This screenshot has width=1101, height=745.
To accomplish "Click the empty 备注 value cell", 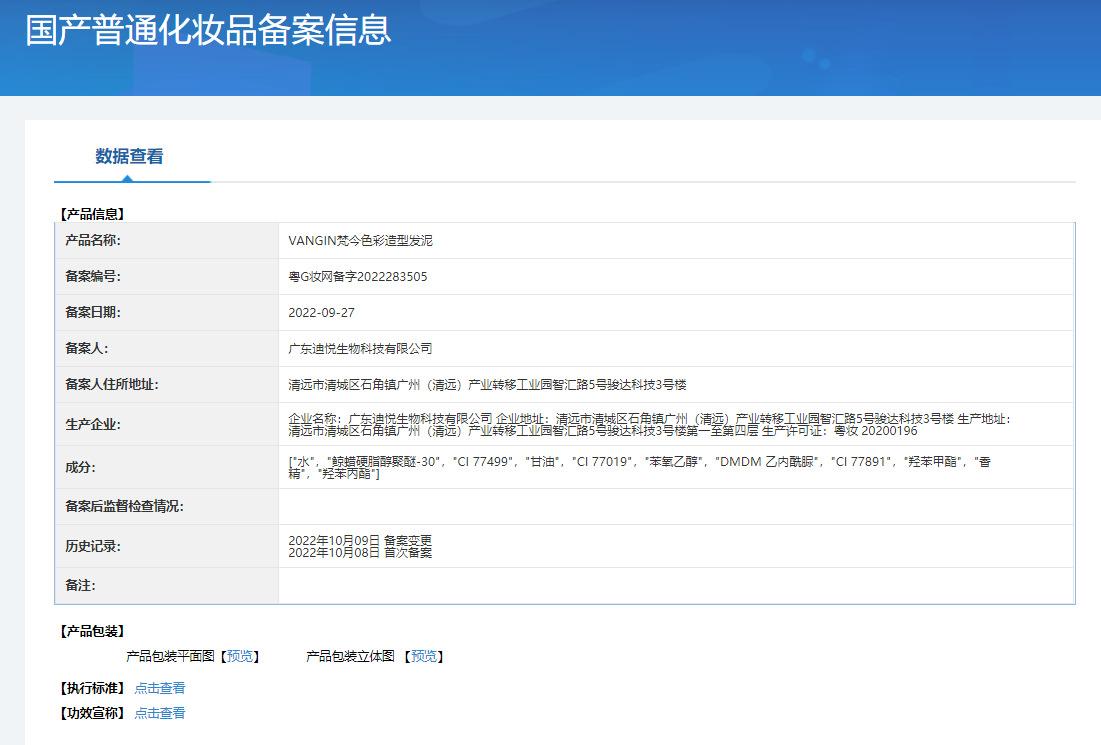I will [675, 586].
